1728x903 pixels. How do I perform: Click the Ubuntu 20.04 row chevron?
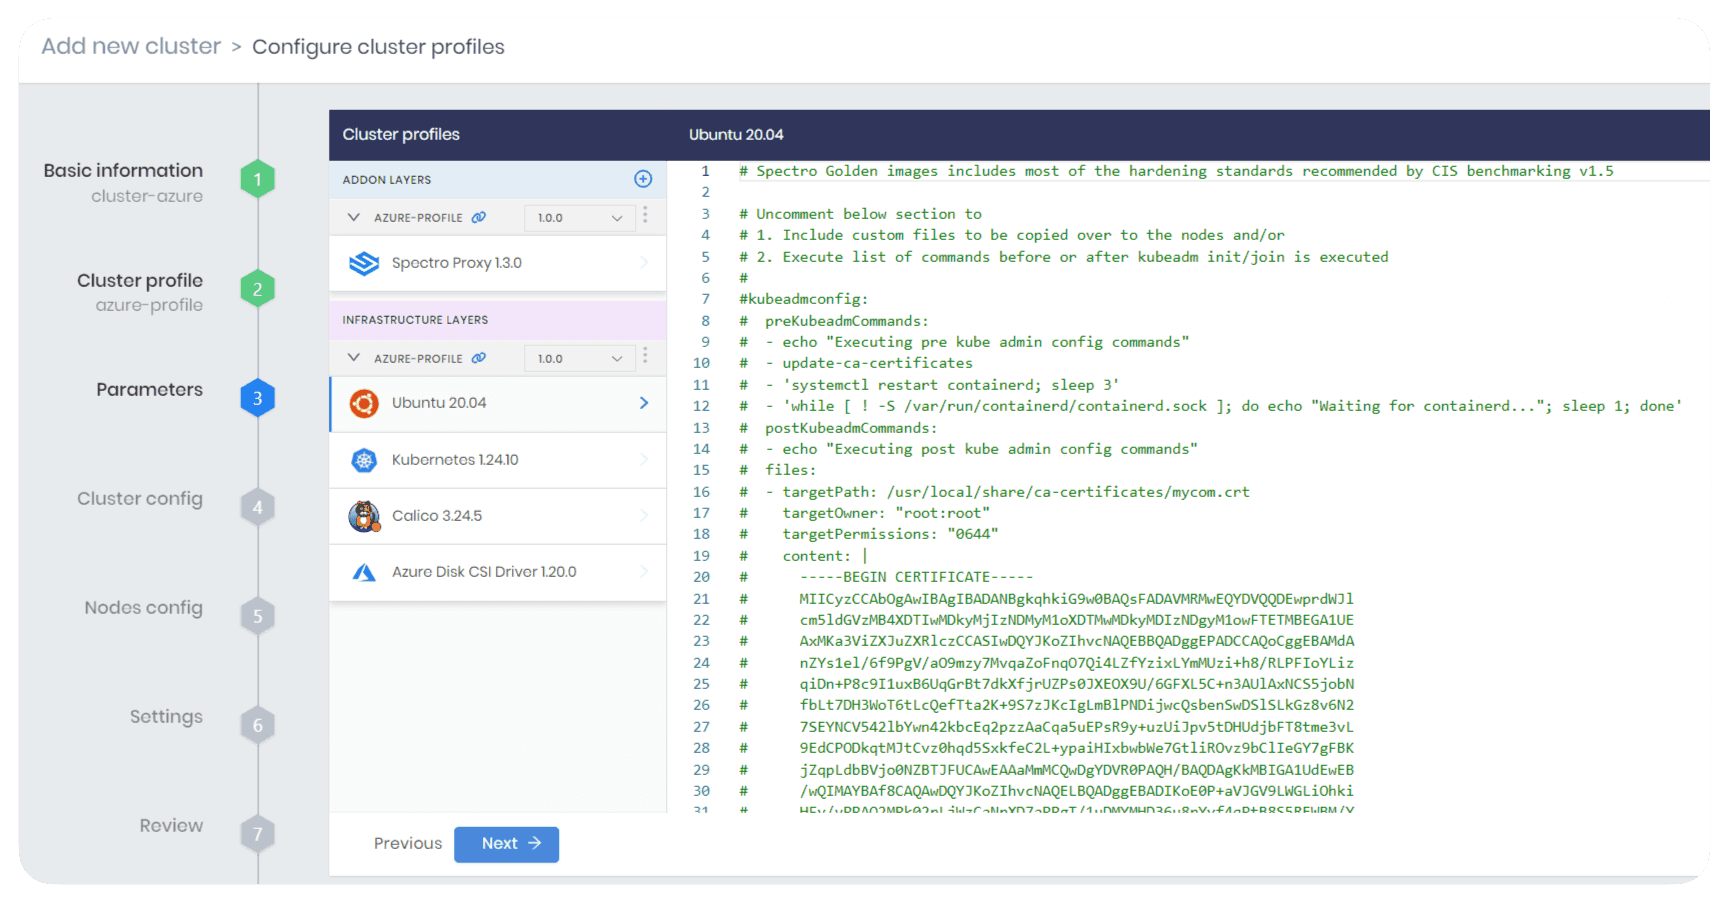point(644,403)
